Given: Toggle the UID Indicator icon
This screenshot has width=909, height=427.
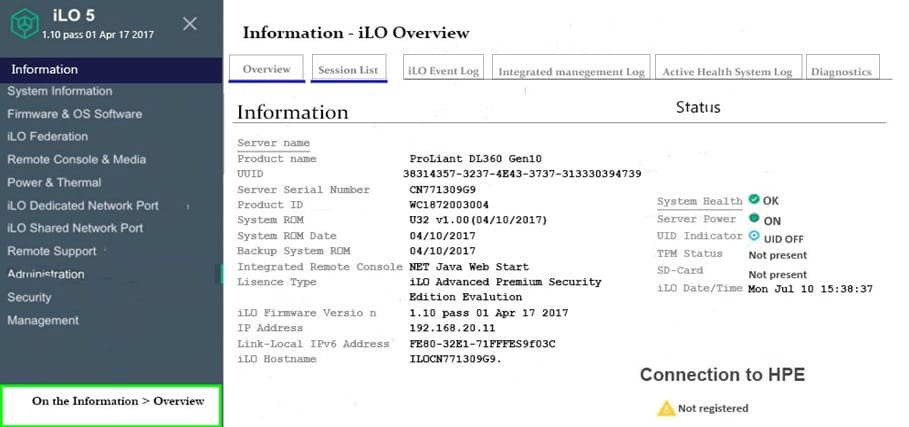Looking at the screenshot, I should pos(753,237).
